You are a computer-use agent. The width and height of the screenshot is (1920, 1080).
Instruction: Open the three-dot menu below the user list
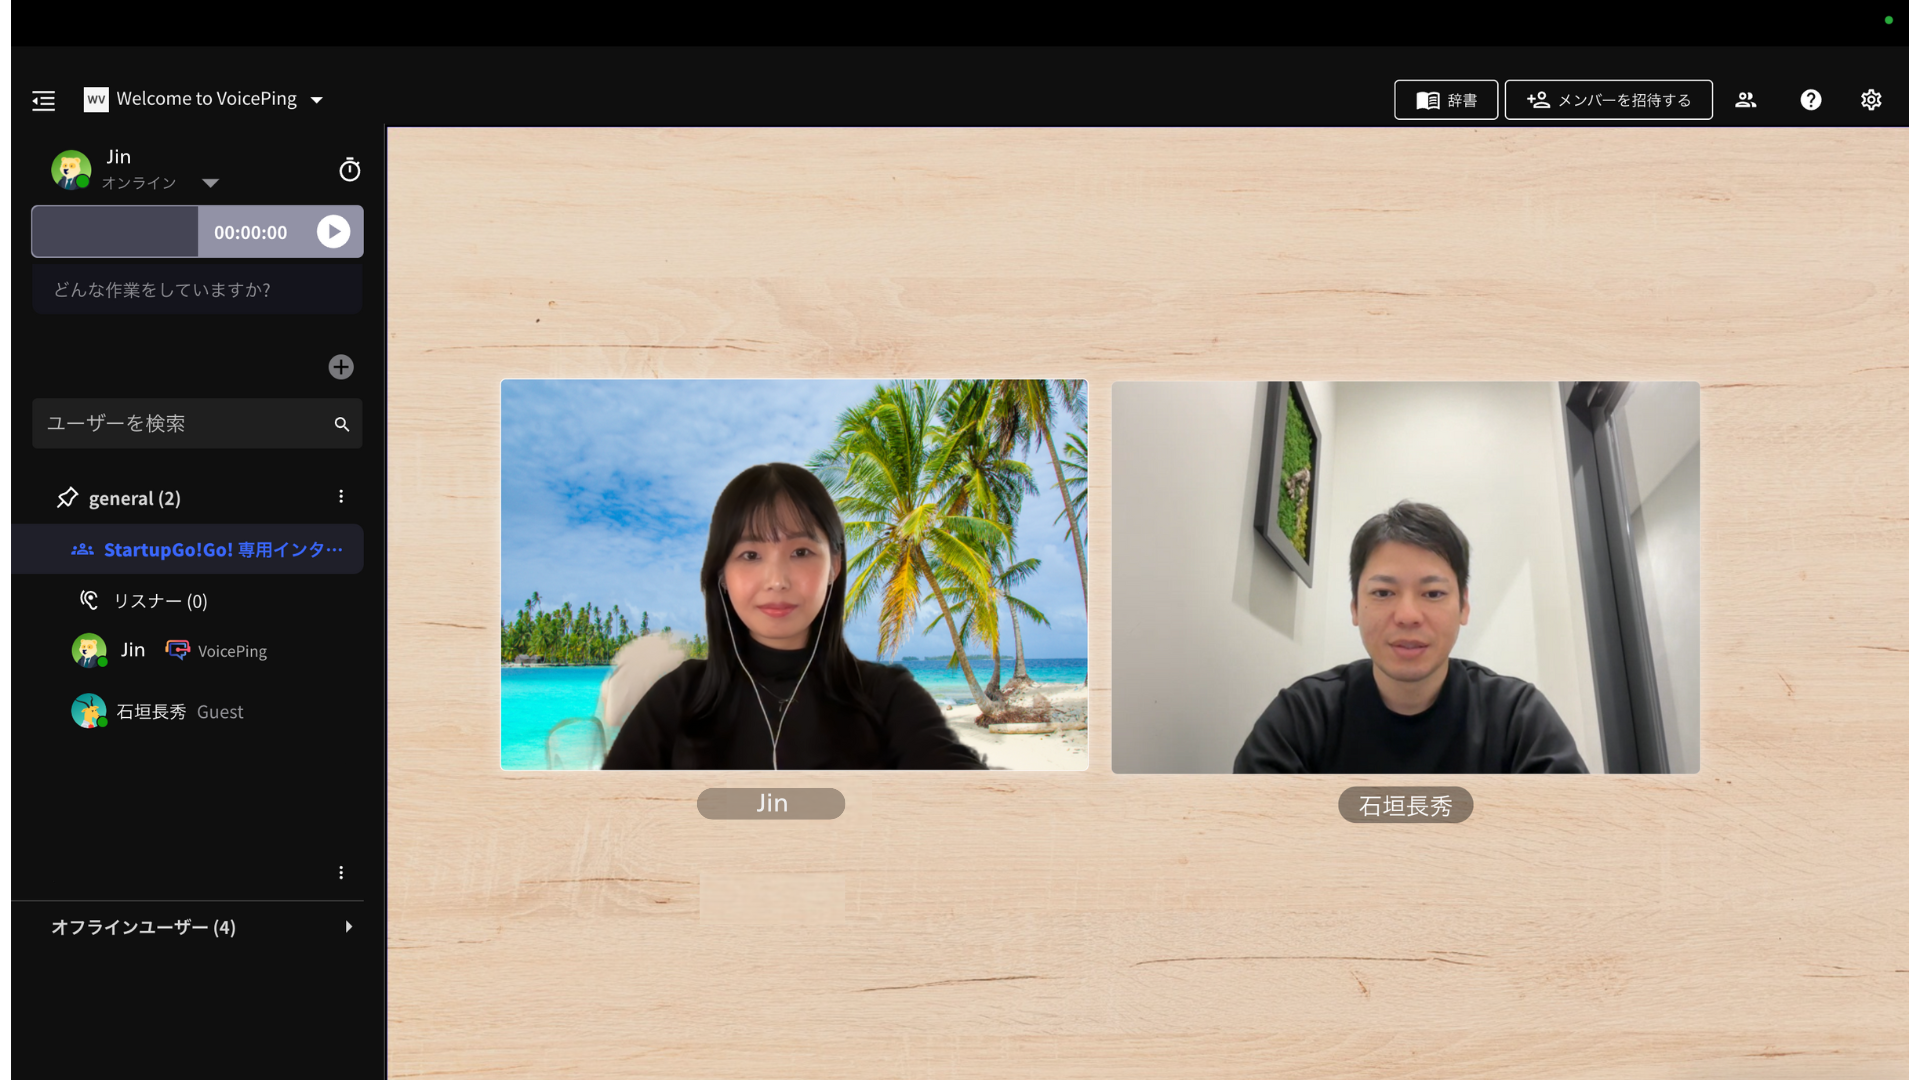(341, 872)
